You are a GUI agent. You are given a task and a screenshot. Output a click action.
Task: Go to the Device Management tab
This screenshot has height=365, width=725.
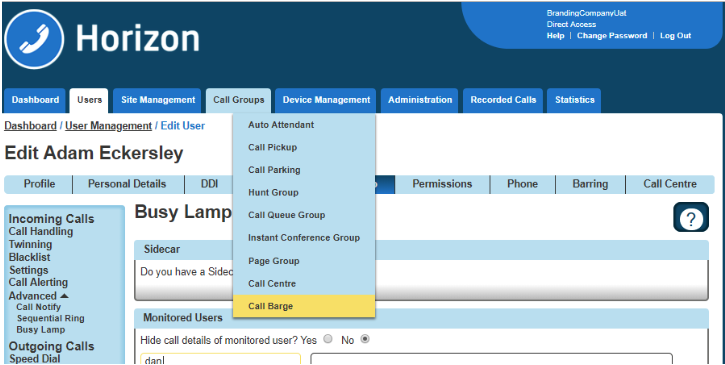(x=326, y=100)
